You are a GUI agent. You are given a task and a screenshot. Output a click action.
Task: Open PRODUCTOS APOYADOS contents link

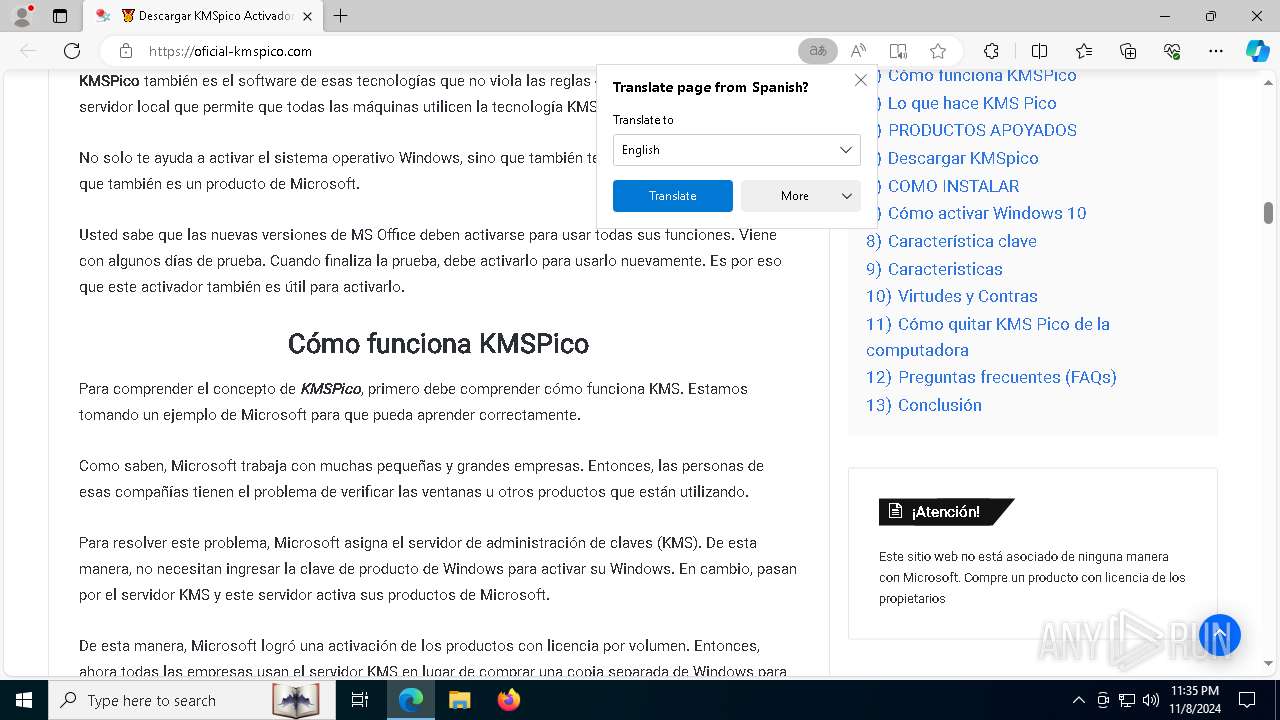pyautogui.click(x=981, y=130)
